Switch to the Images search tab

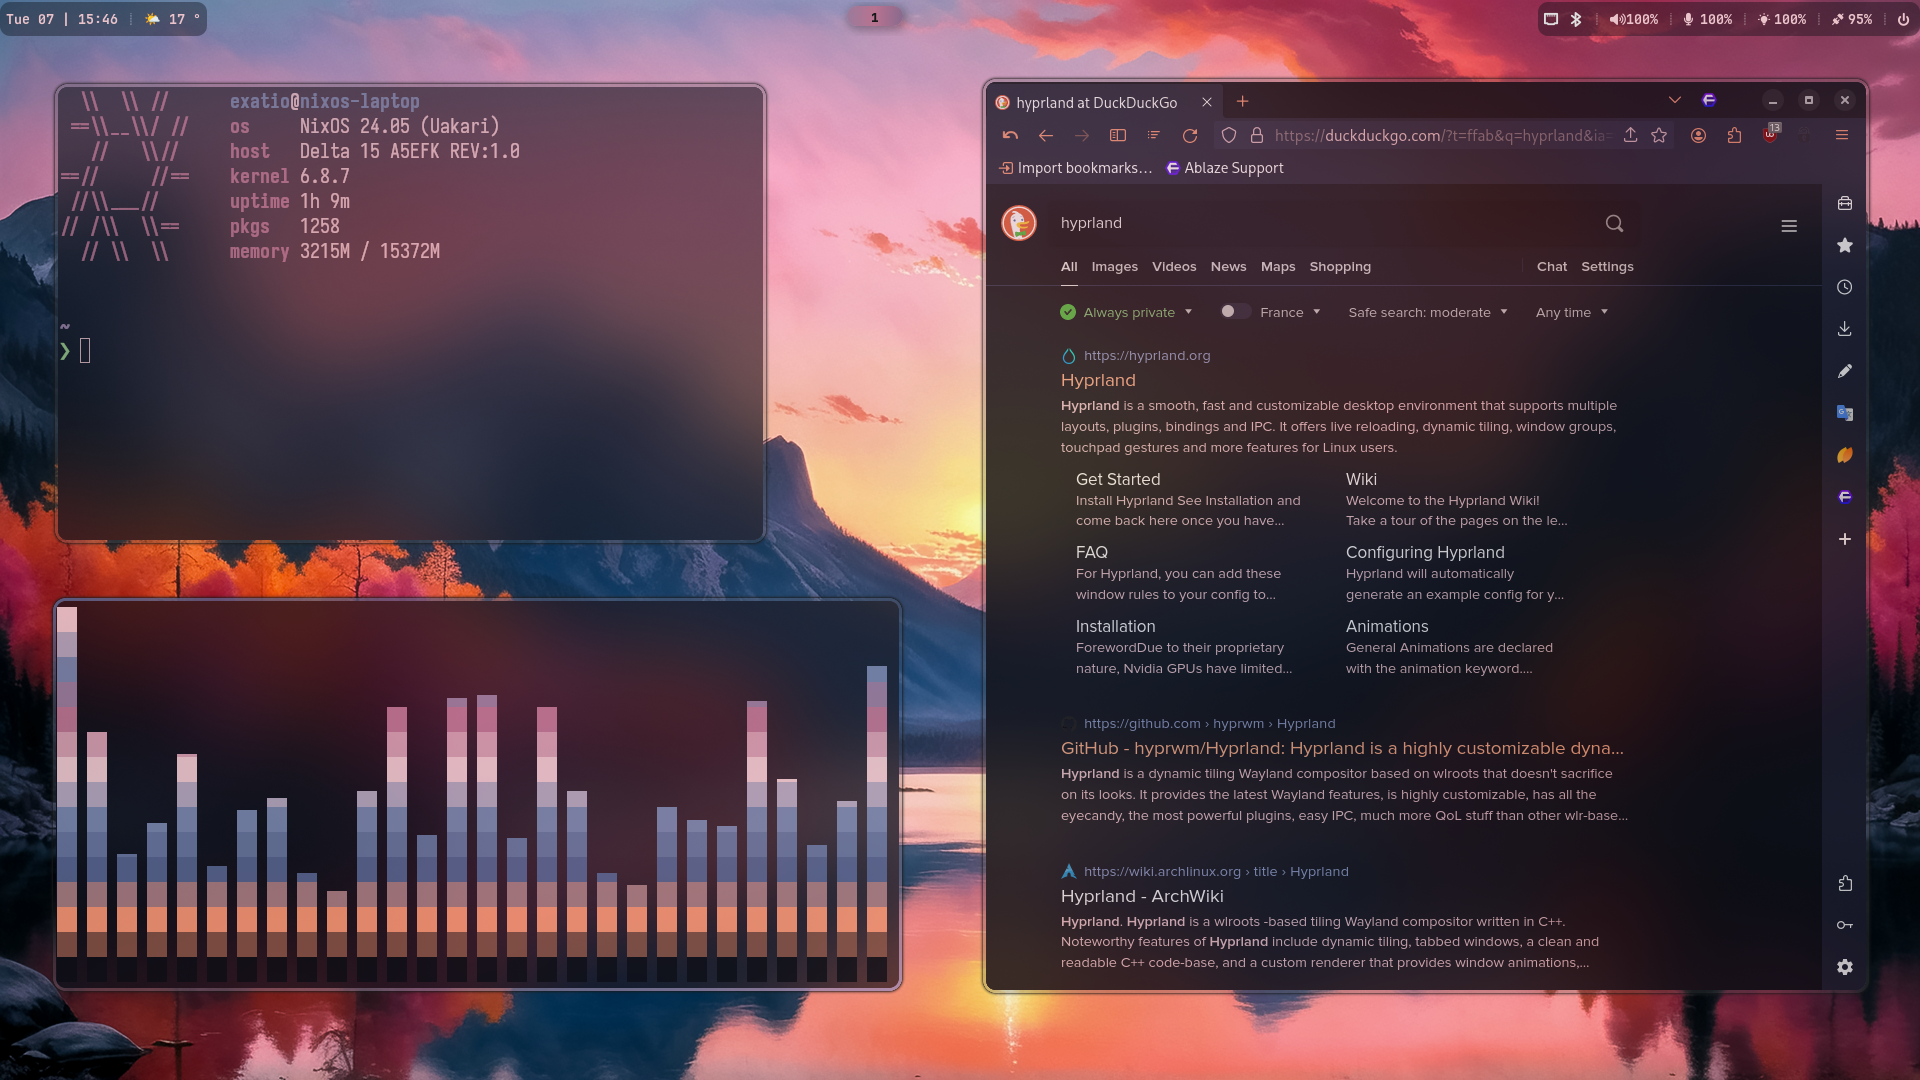point(1114,267)
